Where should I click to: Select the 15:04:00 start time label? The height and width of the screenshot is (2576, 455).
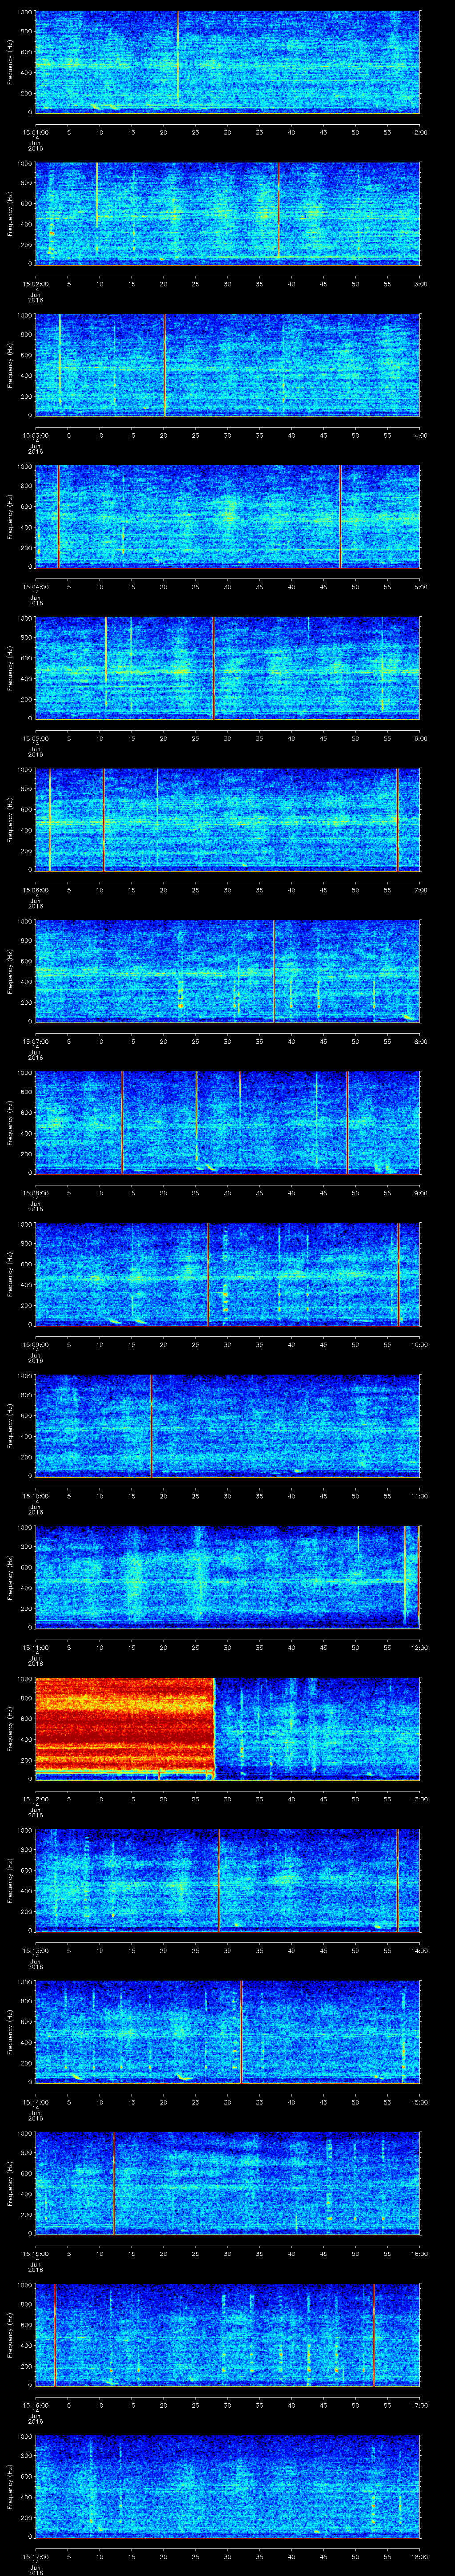[35, 587]
